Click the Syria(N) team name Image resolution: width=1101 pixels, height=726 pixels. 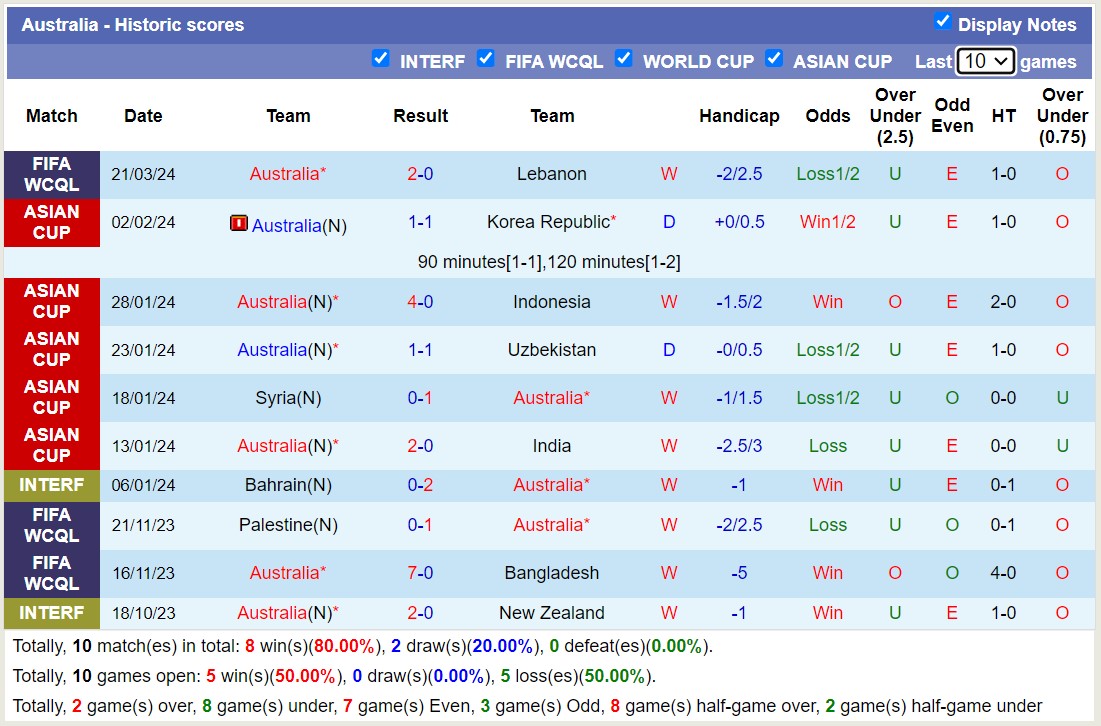point(288,398)
